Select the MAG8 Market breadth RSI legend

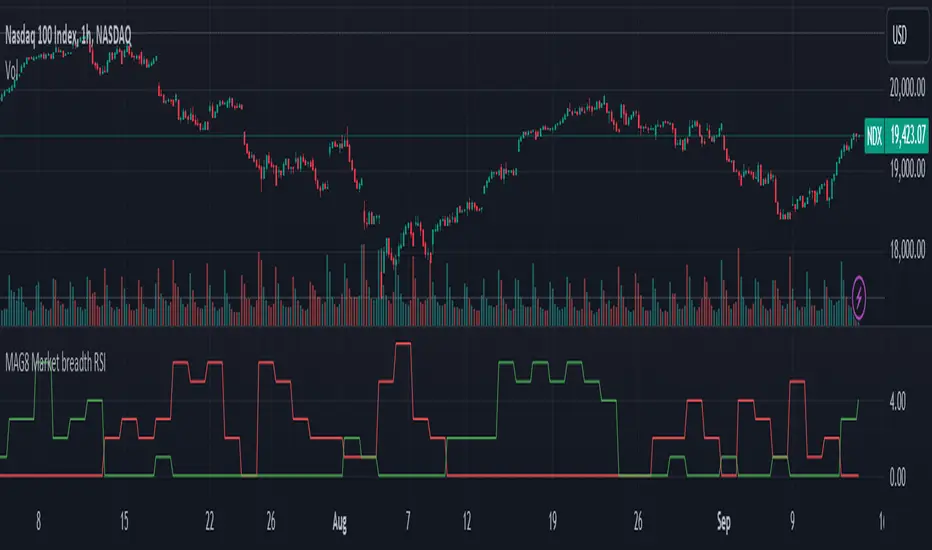55,362
